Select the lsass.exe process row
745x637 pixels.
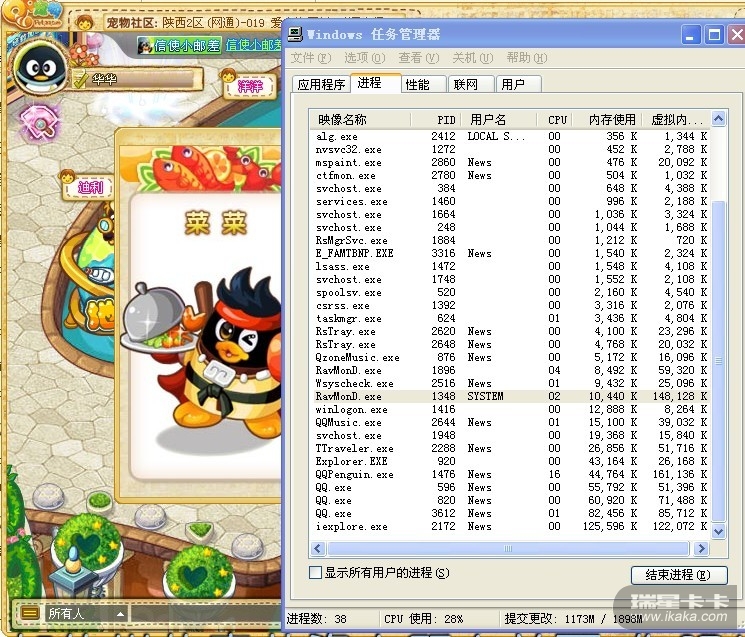pyautogui.click(x=511, y=266)
